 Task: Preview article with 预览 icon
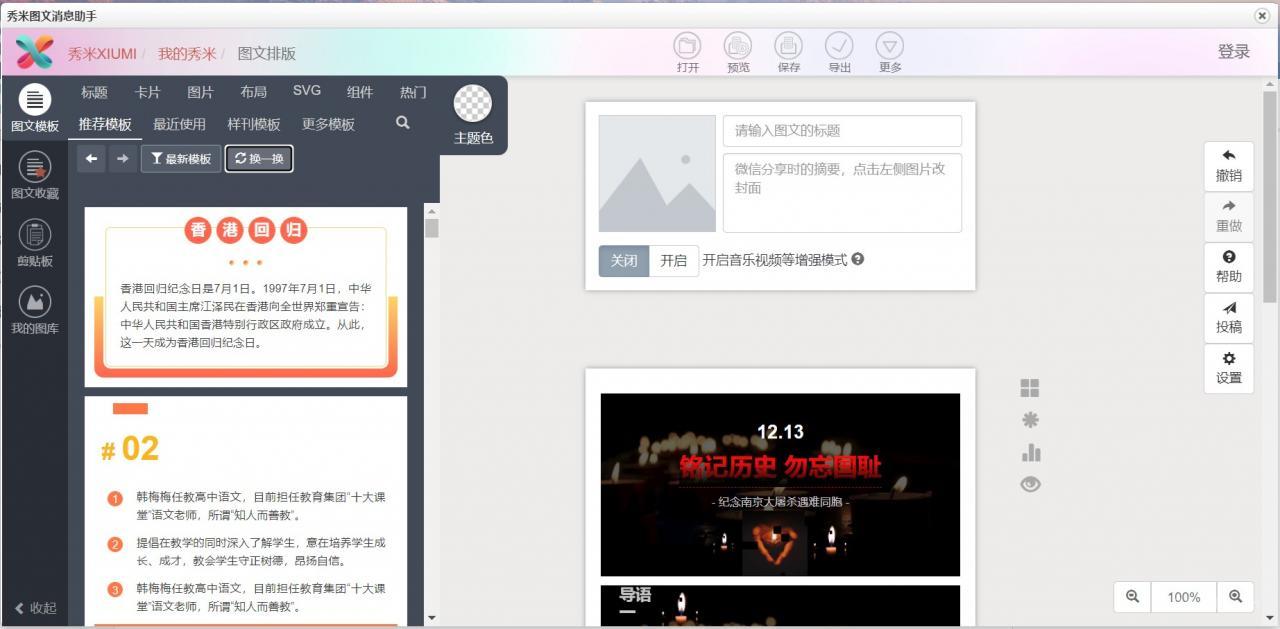pos(738,52)
